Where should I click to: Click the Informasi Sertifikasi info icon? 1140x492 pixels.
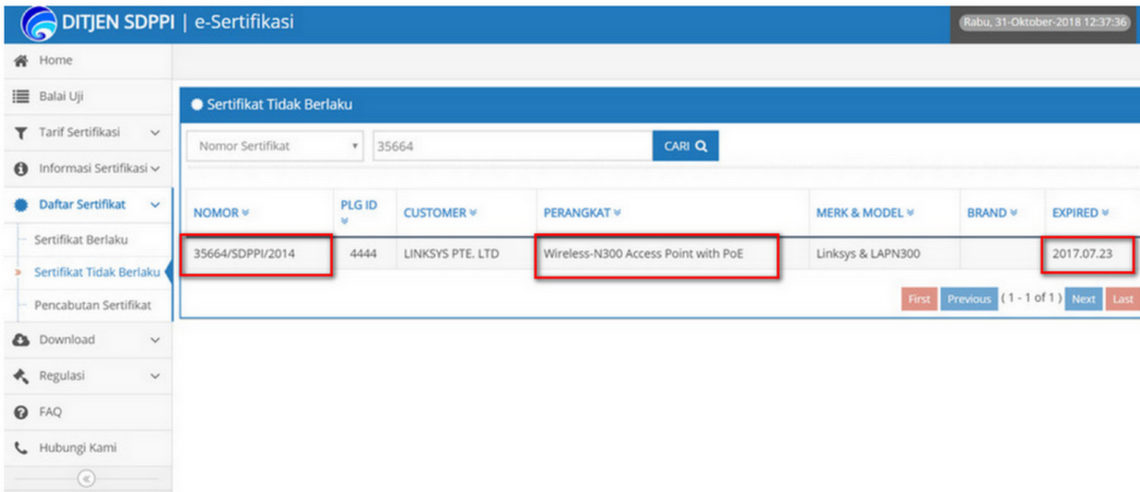click(19, 168)
